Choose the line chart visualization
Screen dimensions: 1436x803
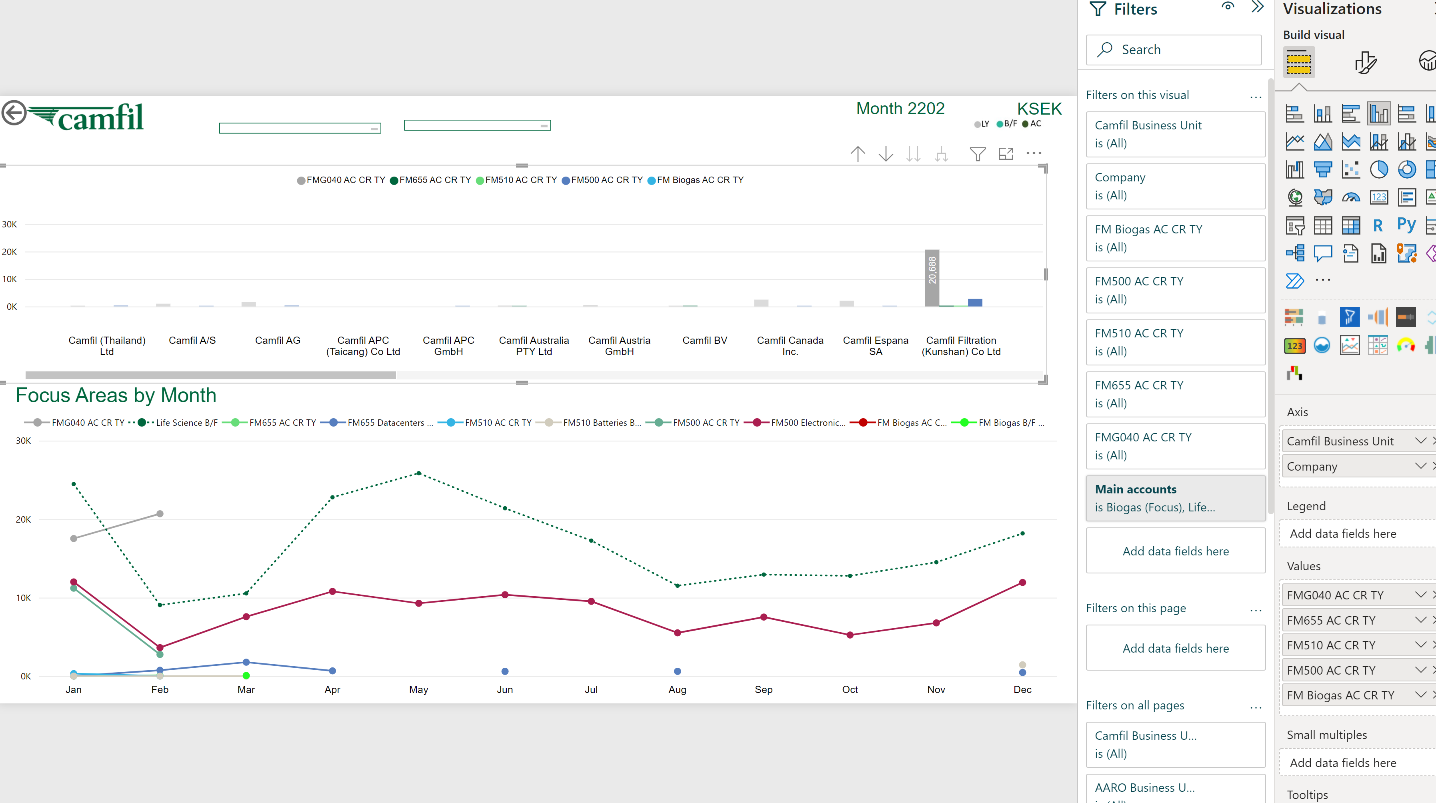[1295, 141]
